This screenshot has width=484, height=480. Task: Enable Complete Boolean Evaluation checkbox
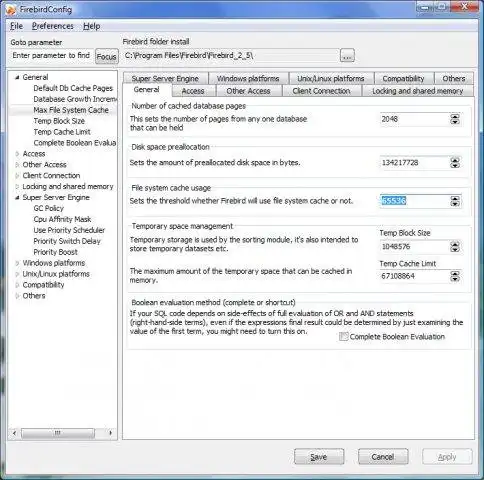(344, 337)
